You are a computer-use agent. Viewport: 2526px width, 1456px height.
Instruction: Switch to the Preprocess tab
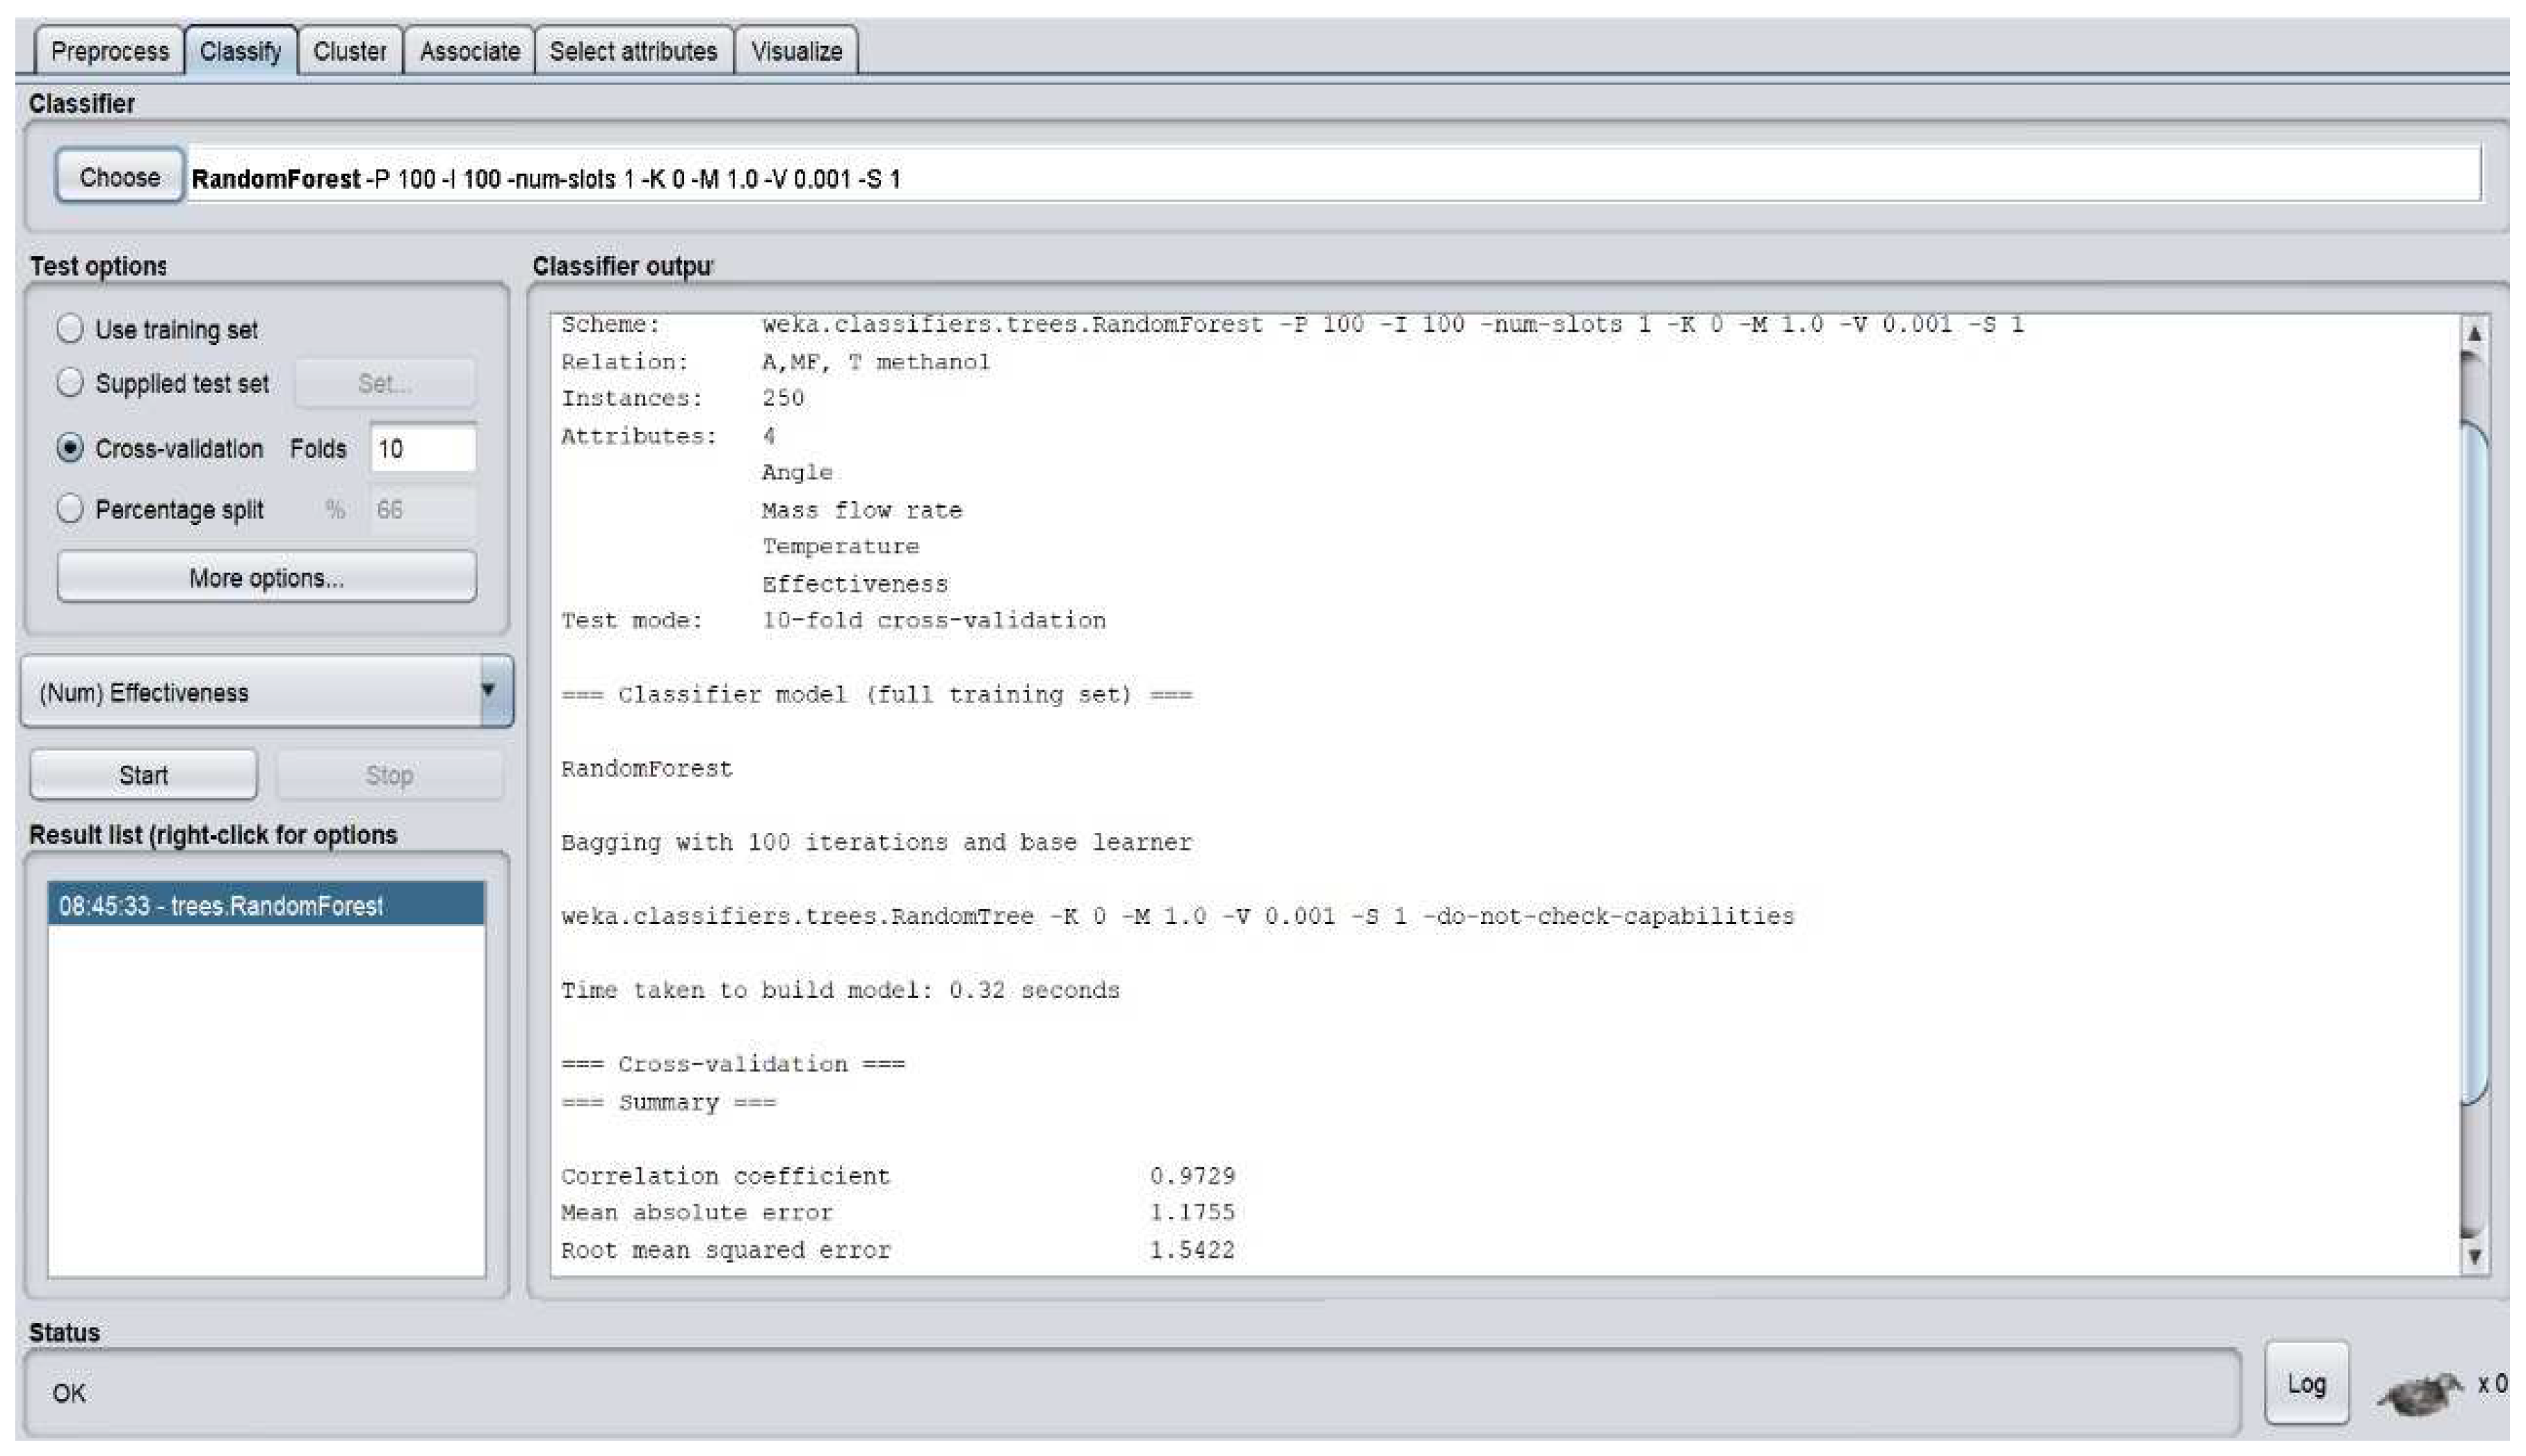[109, 51]
